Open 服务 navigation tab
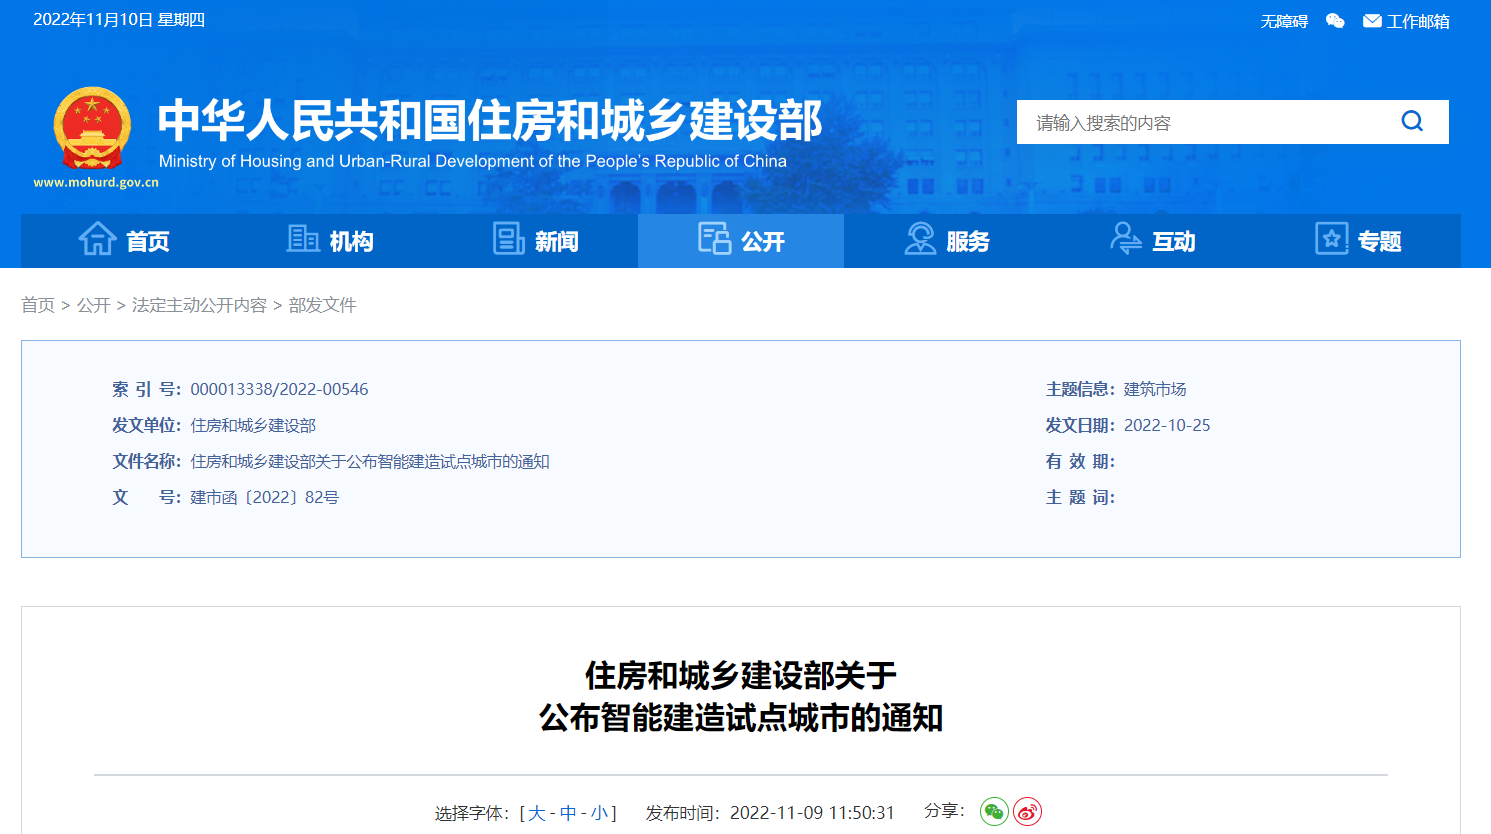 click(x=947, y=241)
